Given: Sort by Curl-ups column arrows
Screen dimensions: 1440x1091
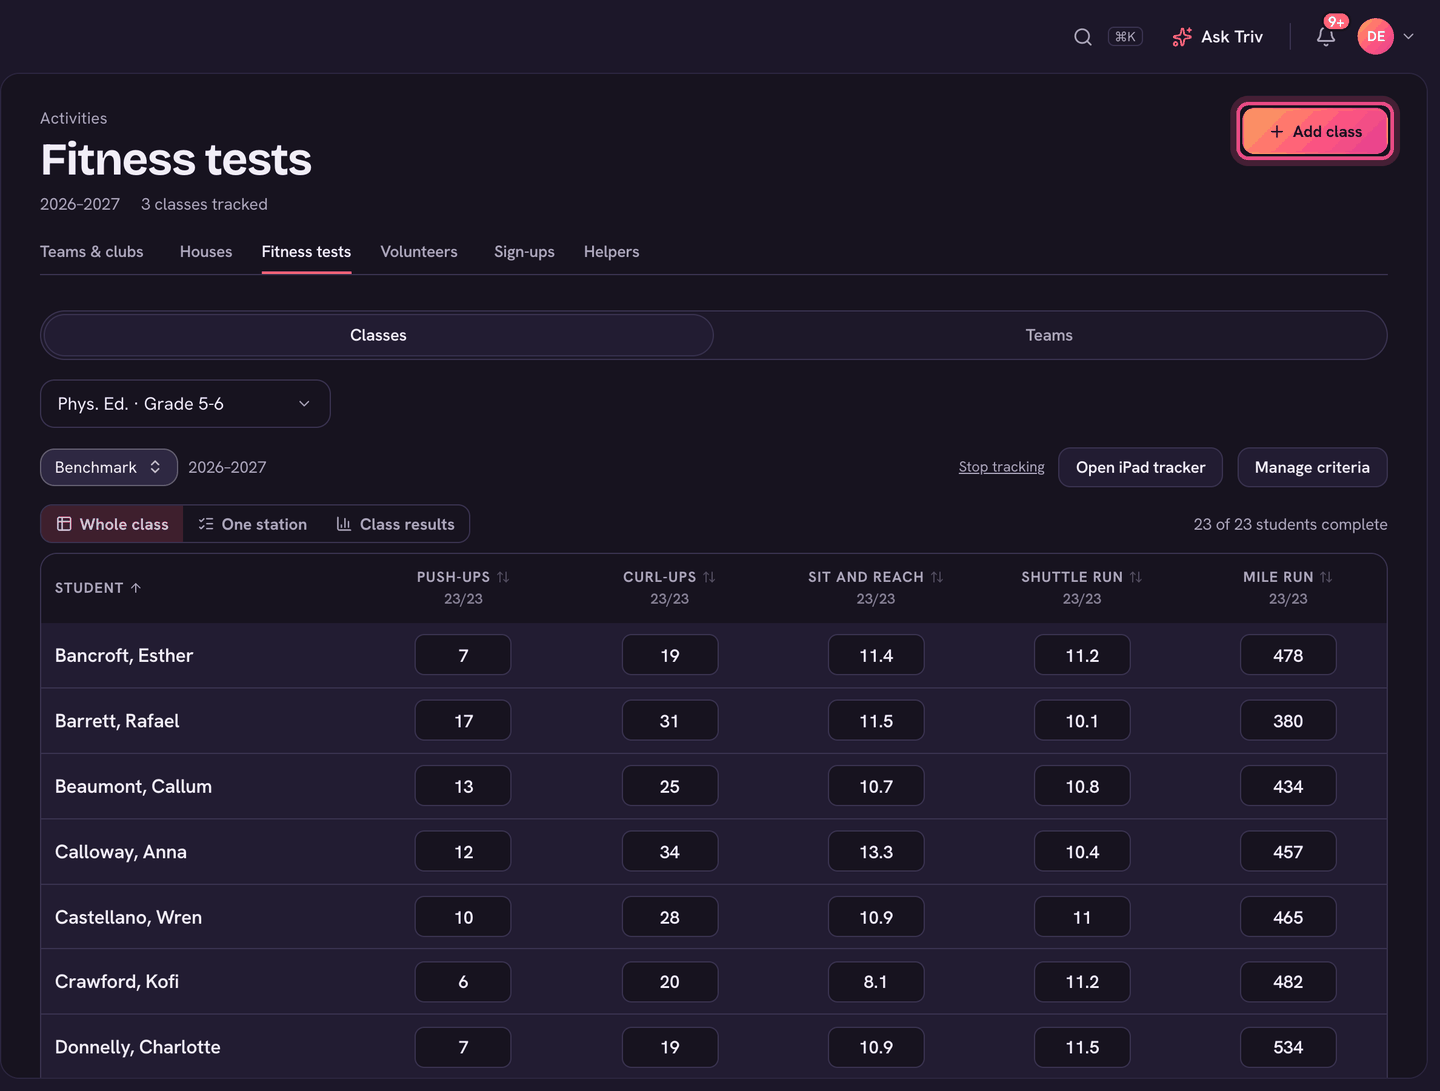Looking at the screenshot, I should point(709,577).
